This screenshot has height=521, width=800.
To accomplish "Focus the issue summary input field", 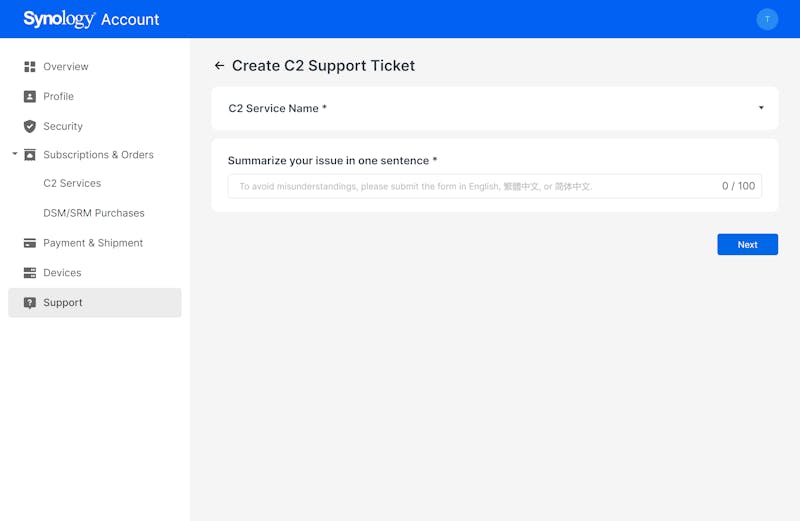I will (x=494, y=186).
